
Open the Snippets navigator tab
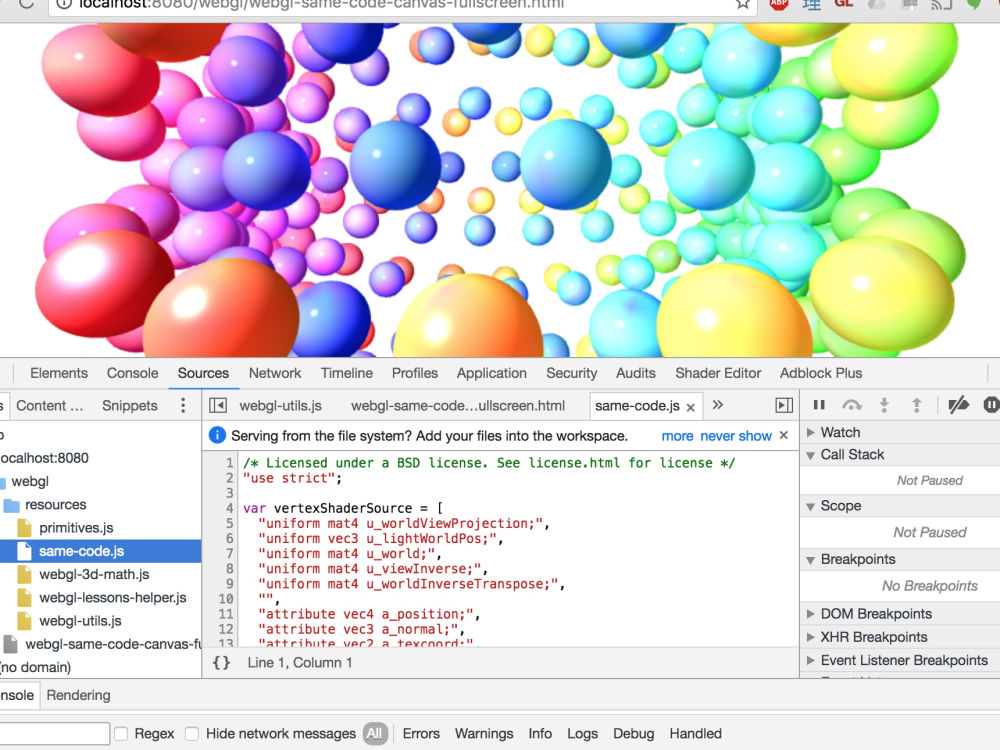[x=129, y=406]
